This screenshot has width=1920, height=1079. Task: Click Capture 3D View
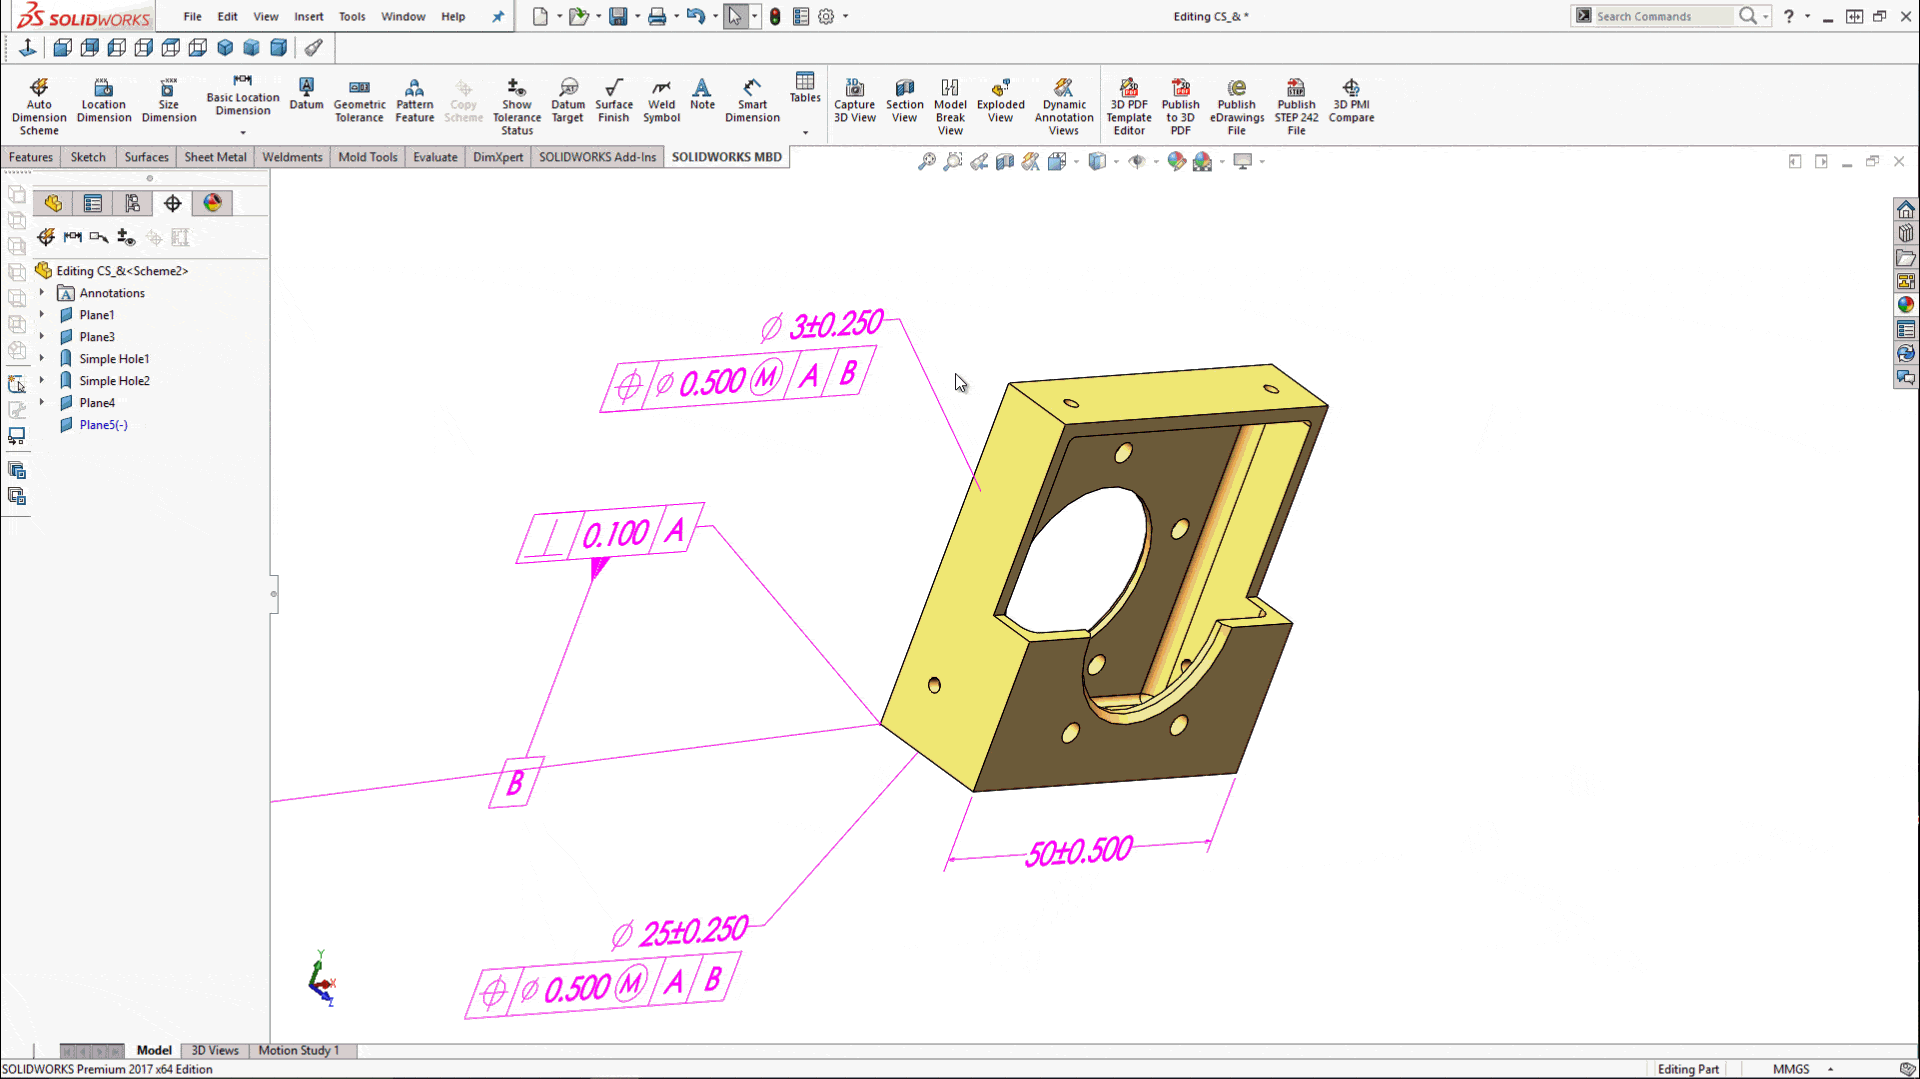(854, 100)
